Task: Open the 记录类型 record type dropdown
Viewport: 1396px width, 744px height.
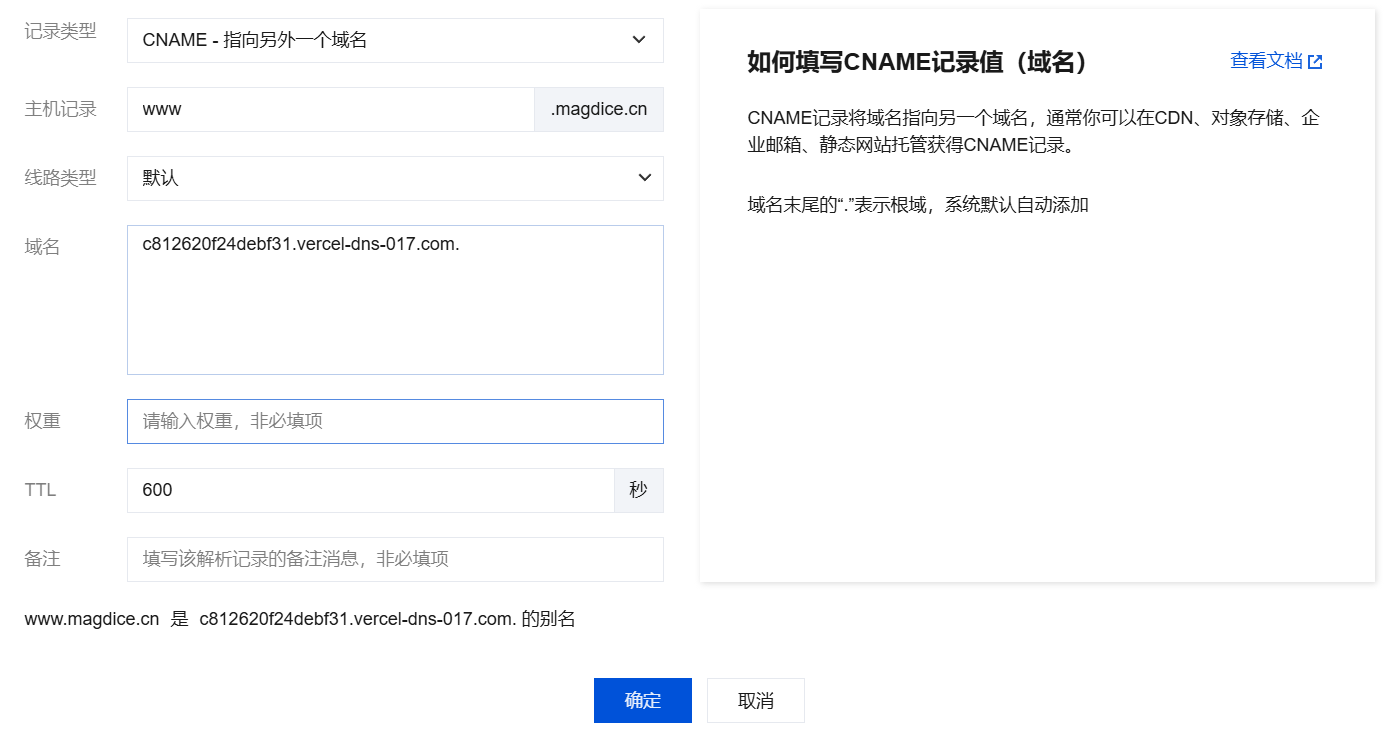Action: coord(395,40)
